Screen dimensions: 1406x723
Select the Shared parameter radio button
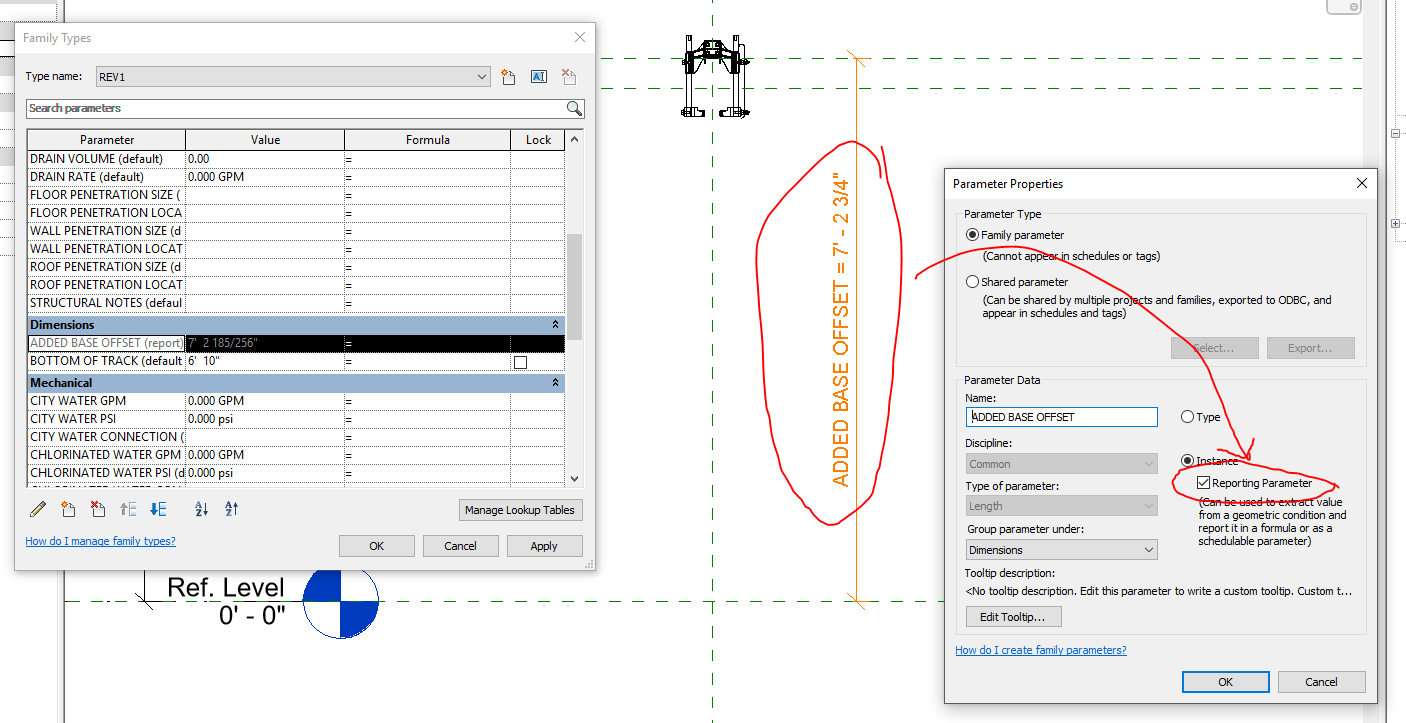[972, 281]
